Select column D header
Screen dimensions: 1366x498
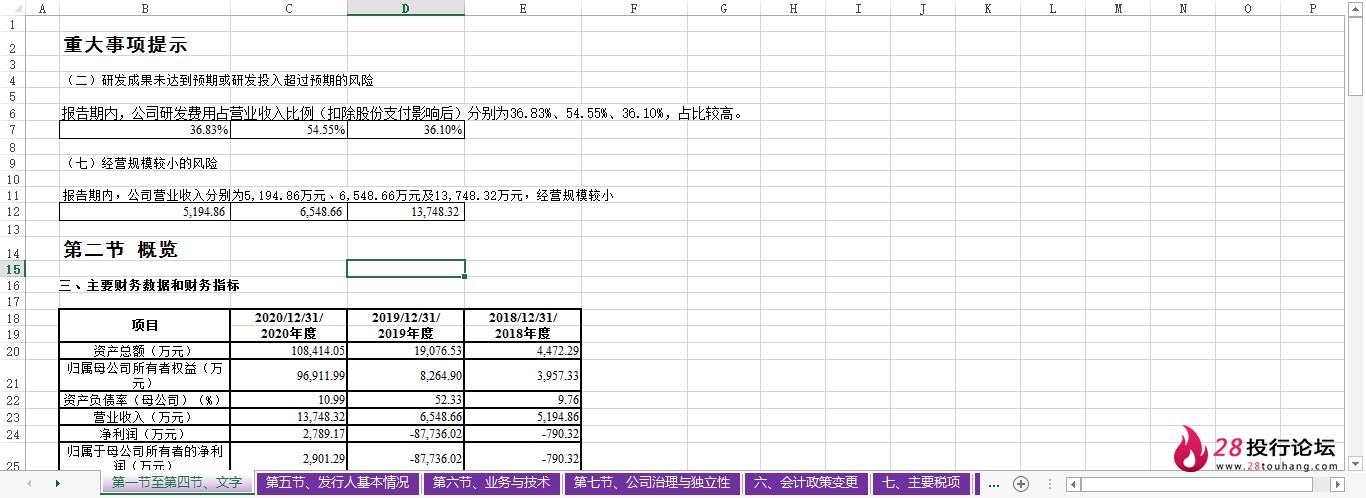tap(406, 8)
